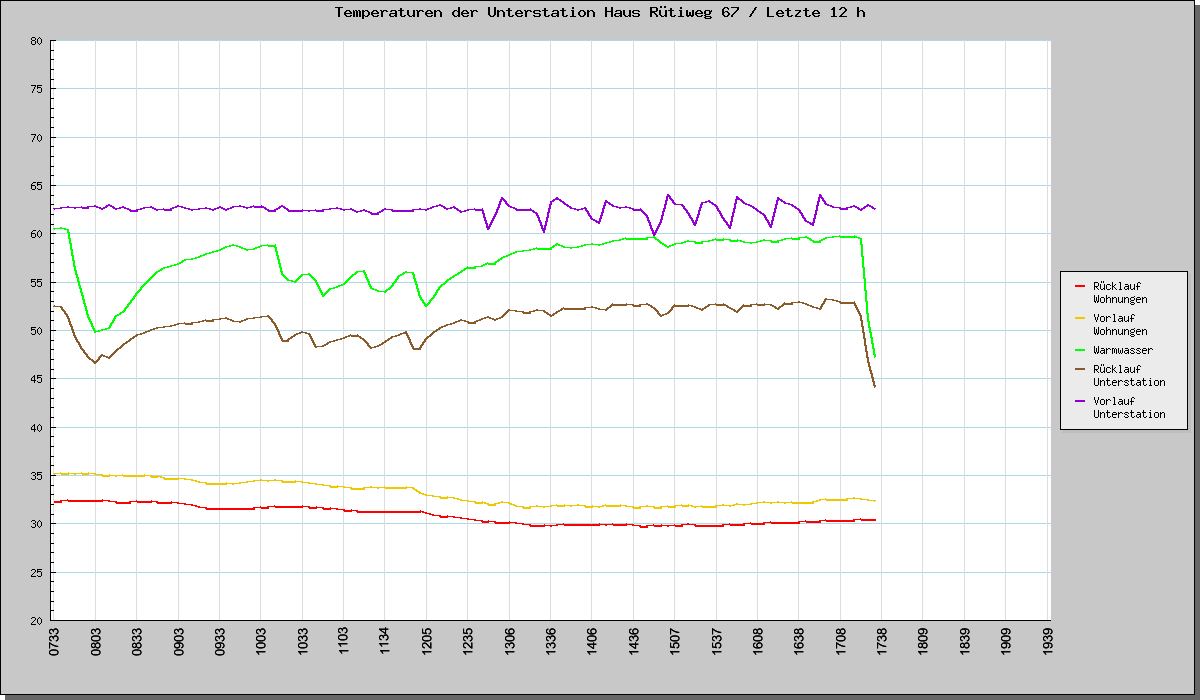1200x700 pixels.
Task: Click the 35 value on the y-axis
Action: (x=36, y=476)
